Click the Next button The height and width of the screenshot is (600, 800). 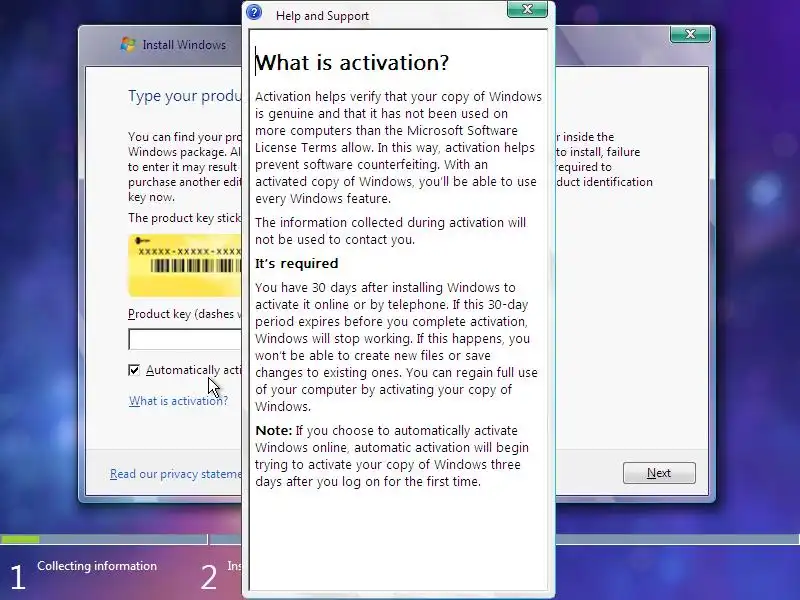pyautogui.click(x=659, y=473)
